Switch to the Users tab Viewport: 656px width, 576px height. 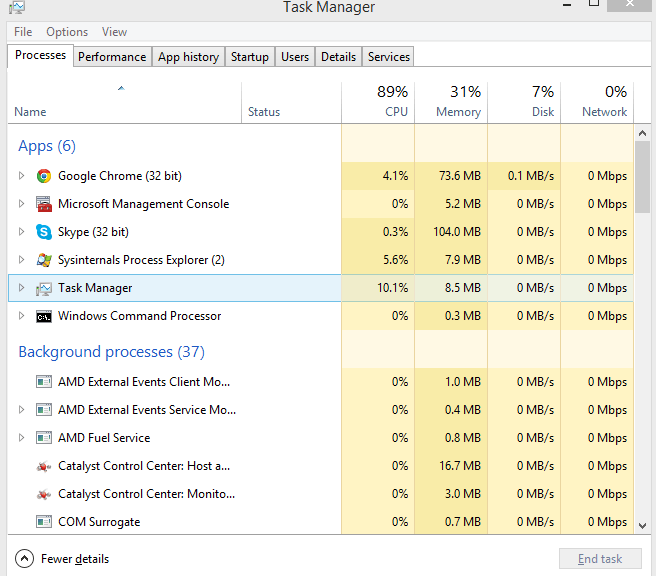click(x=295, y=56)
